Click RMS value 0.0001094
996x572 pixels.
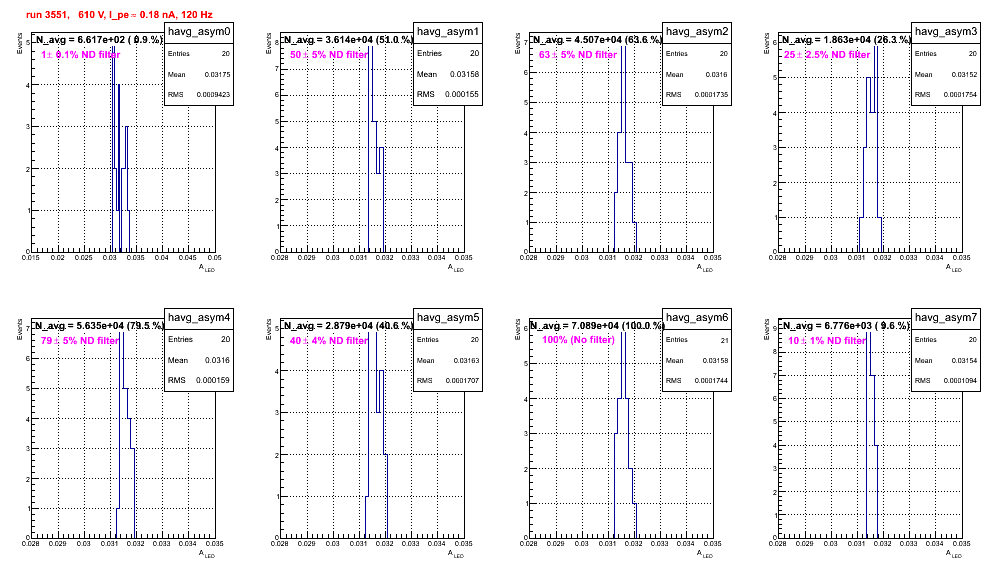coord(960,381)
